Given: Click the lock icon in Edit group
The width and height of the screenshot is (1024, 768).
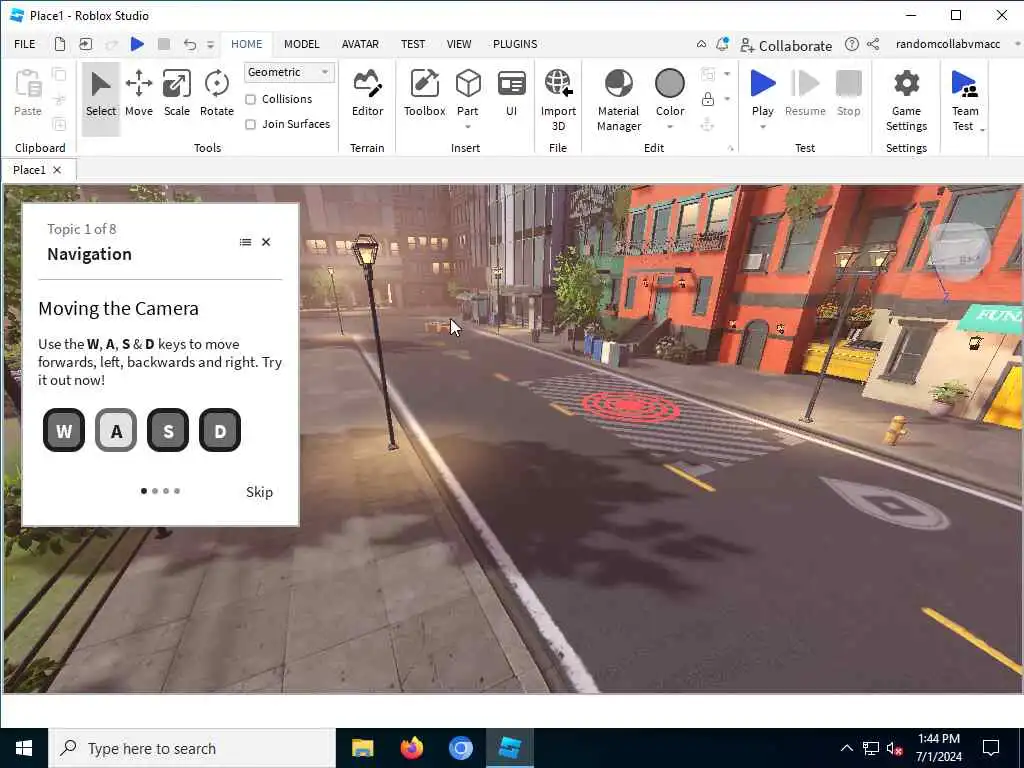Looking at the screenshot, I should point(707,99).
